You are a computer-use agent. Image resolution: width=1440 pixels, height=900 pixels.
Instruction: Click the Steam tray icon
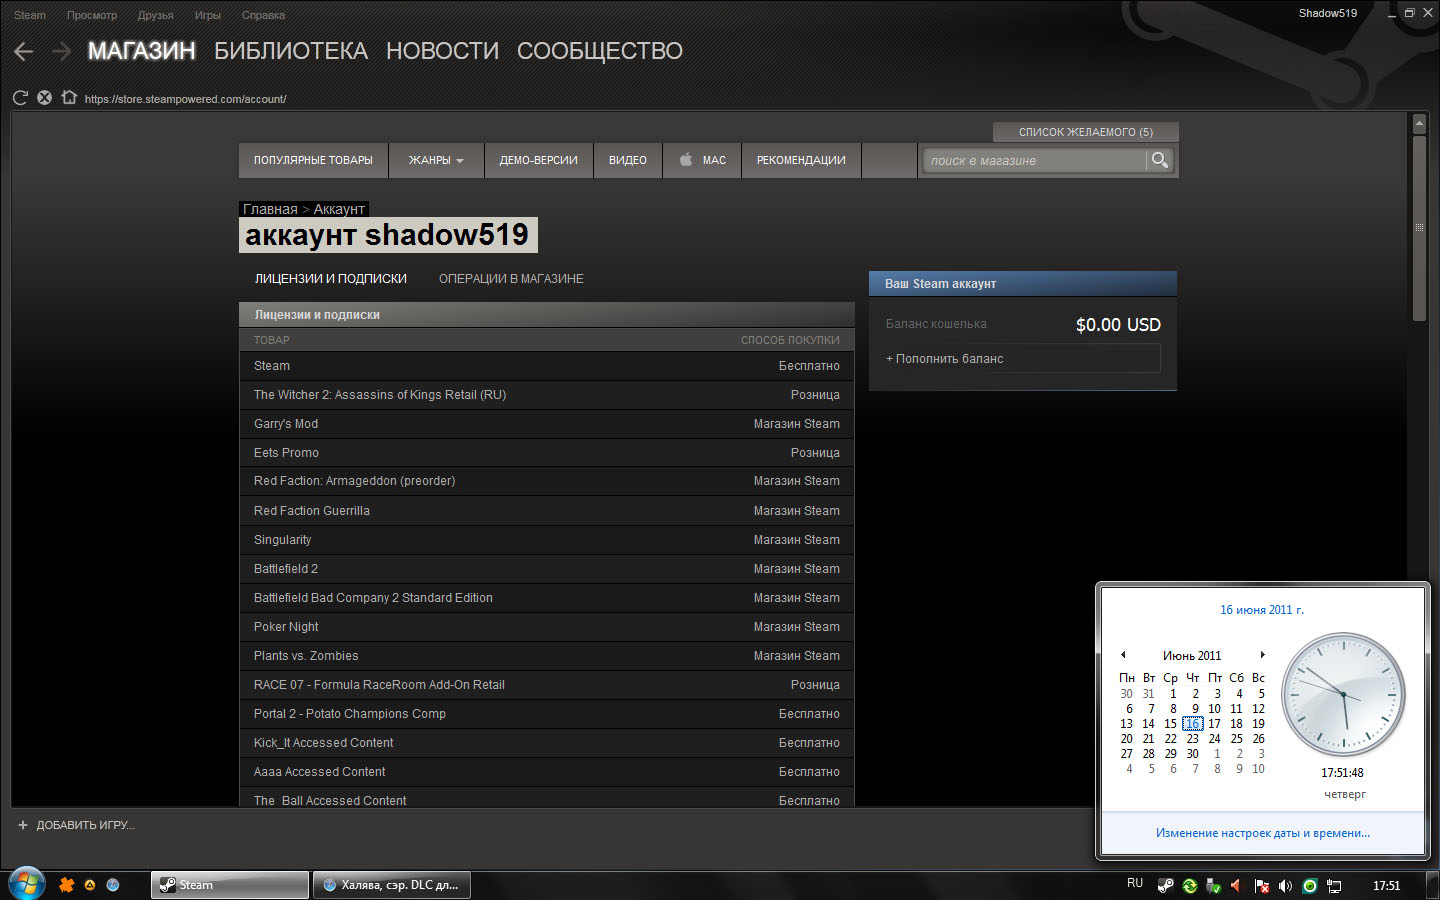pos(1166,886)
